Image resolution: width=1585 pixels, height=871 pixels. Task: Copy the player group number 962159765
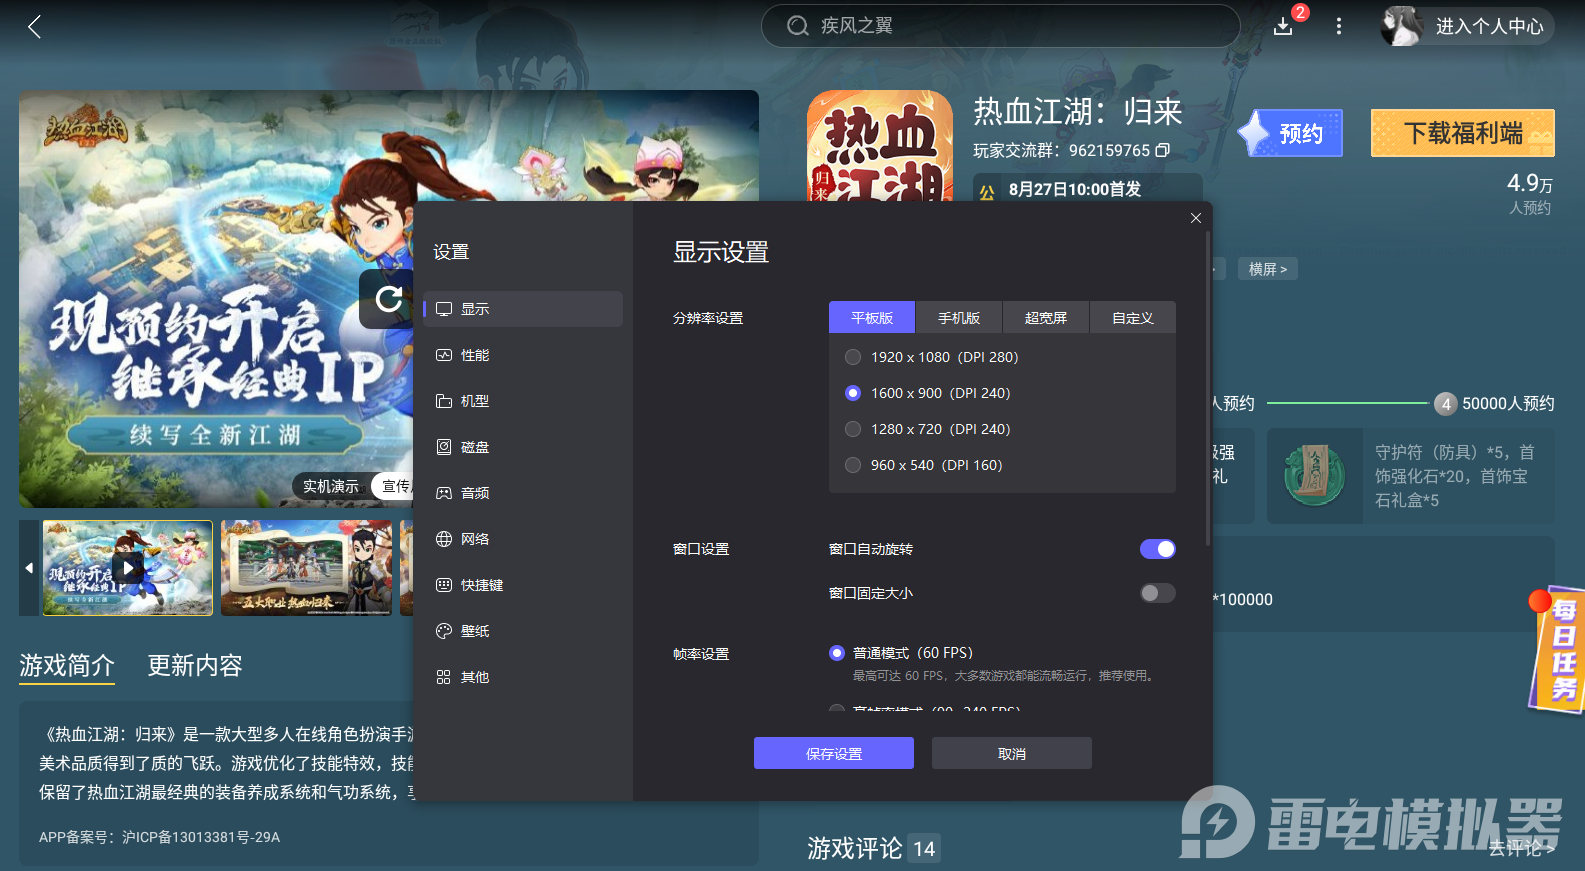[x=1163, y=150]
